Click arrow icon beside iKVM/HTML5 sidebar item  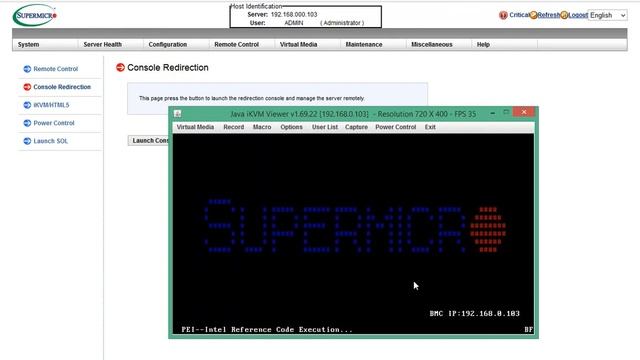27,105
